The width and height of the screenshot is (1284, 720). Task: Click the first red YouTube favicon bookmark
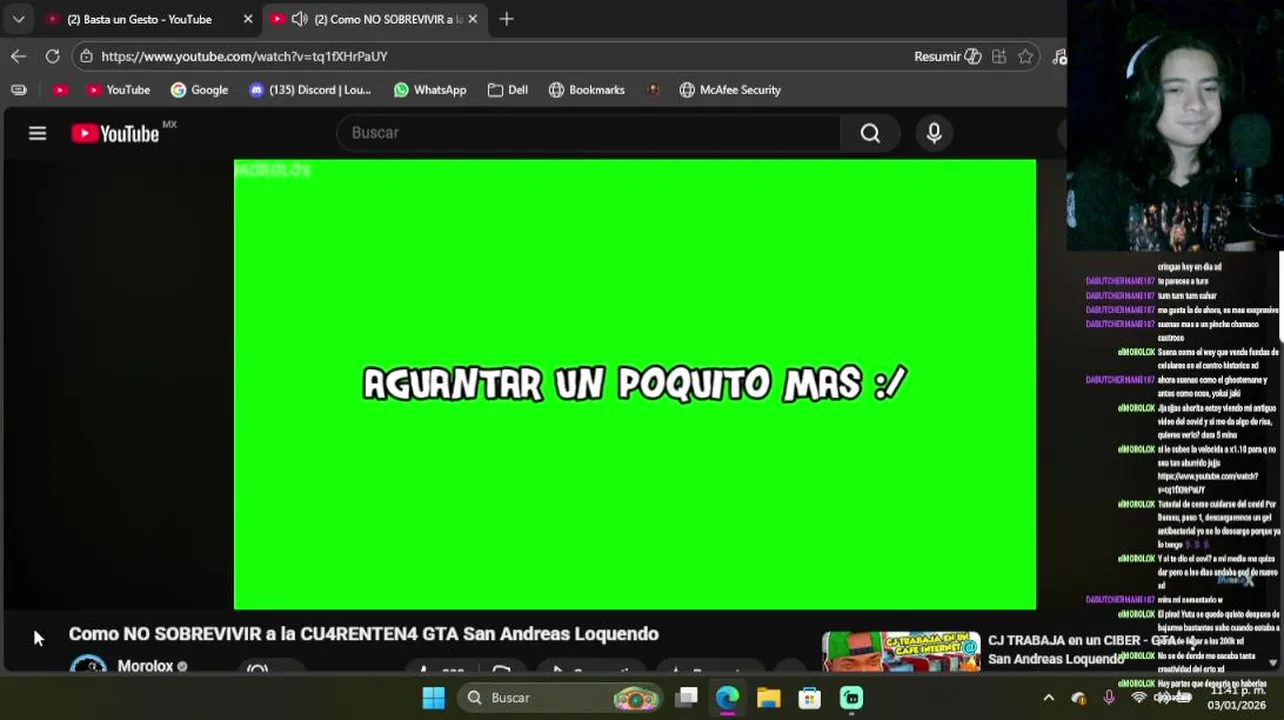60,90
